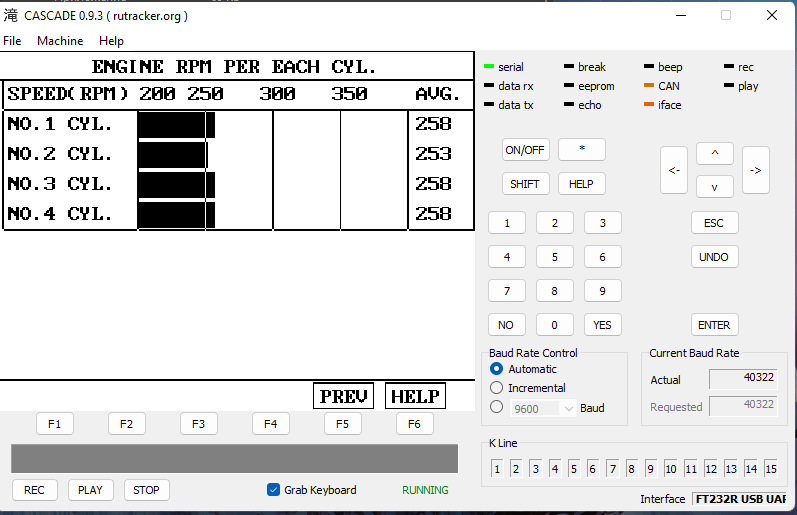Open the File menu
The height and width of the screenshot is (515, 797).
[12, 41]
